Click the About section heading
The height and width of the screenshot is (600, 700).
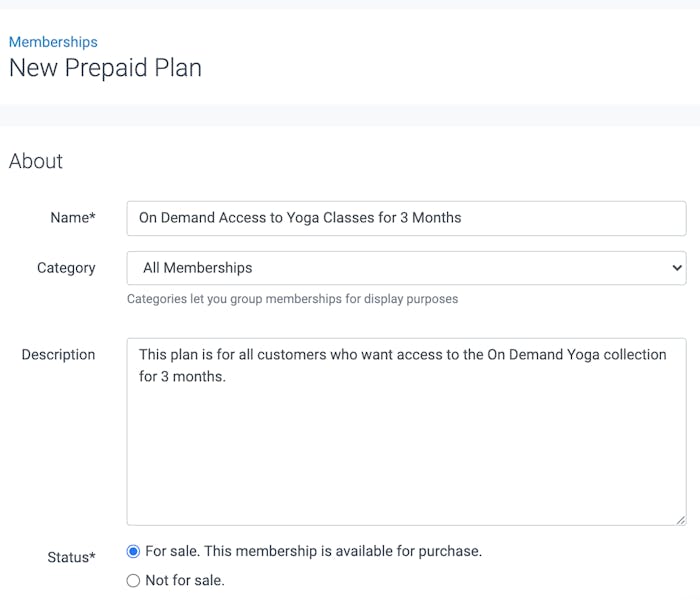point(36,161)
